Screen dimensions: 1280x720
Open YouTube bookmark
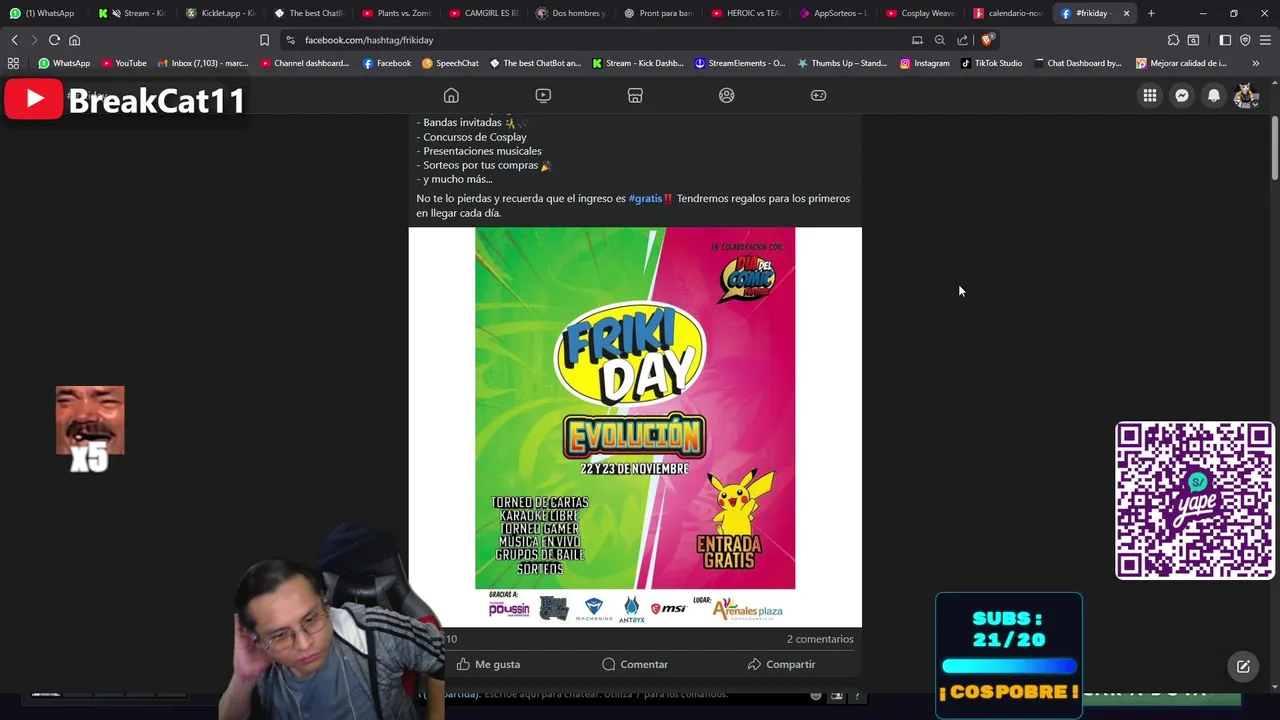coord(124,63)
